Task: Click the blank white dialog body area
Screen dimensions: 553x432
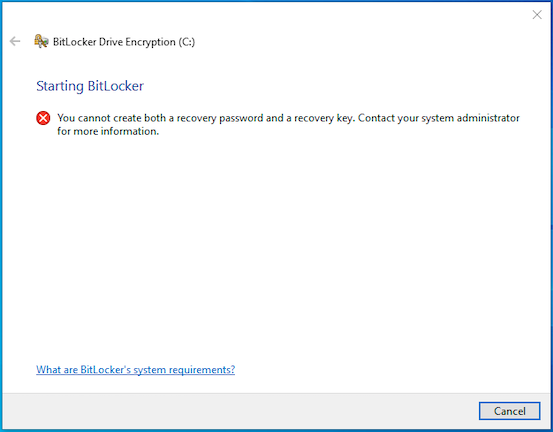Action: (276, 247)
